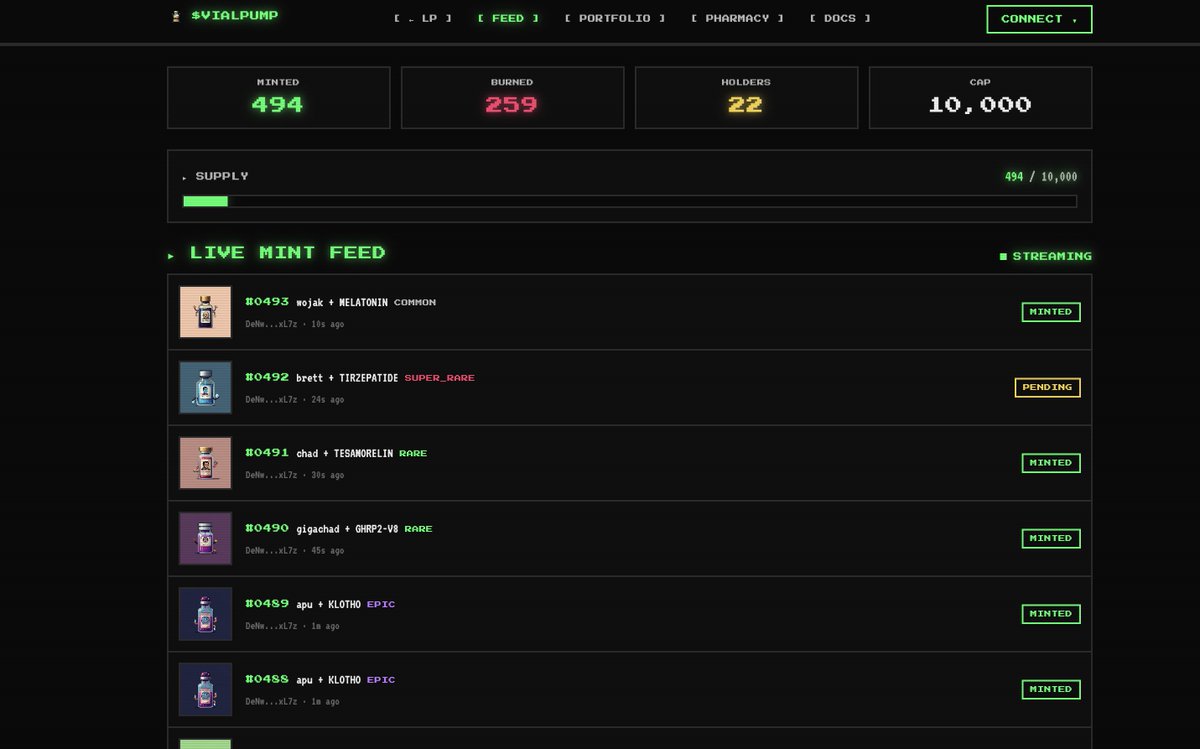Click the RARE tag on #0490
1200x749 pixels.
point(419,529)
